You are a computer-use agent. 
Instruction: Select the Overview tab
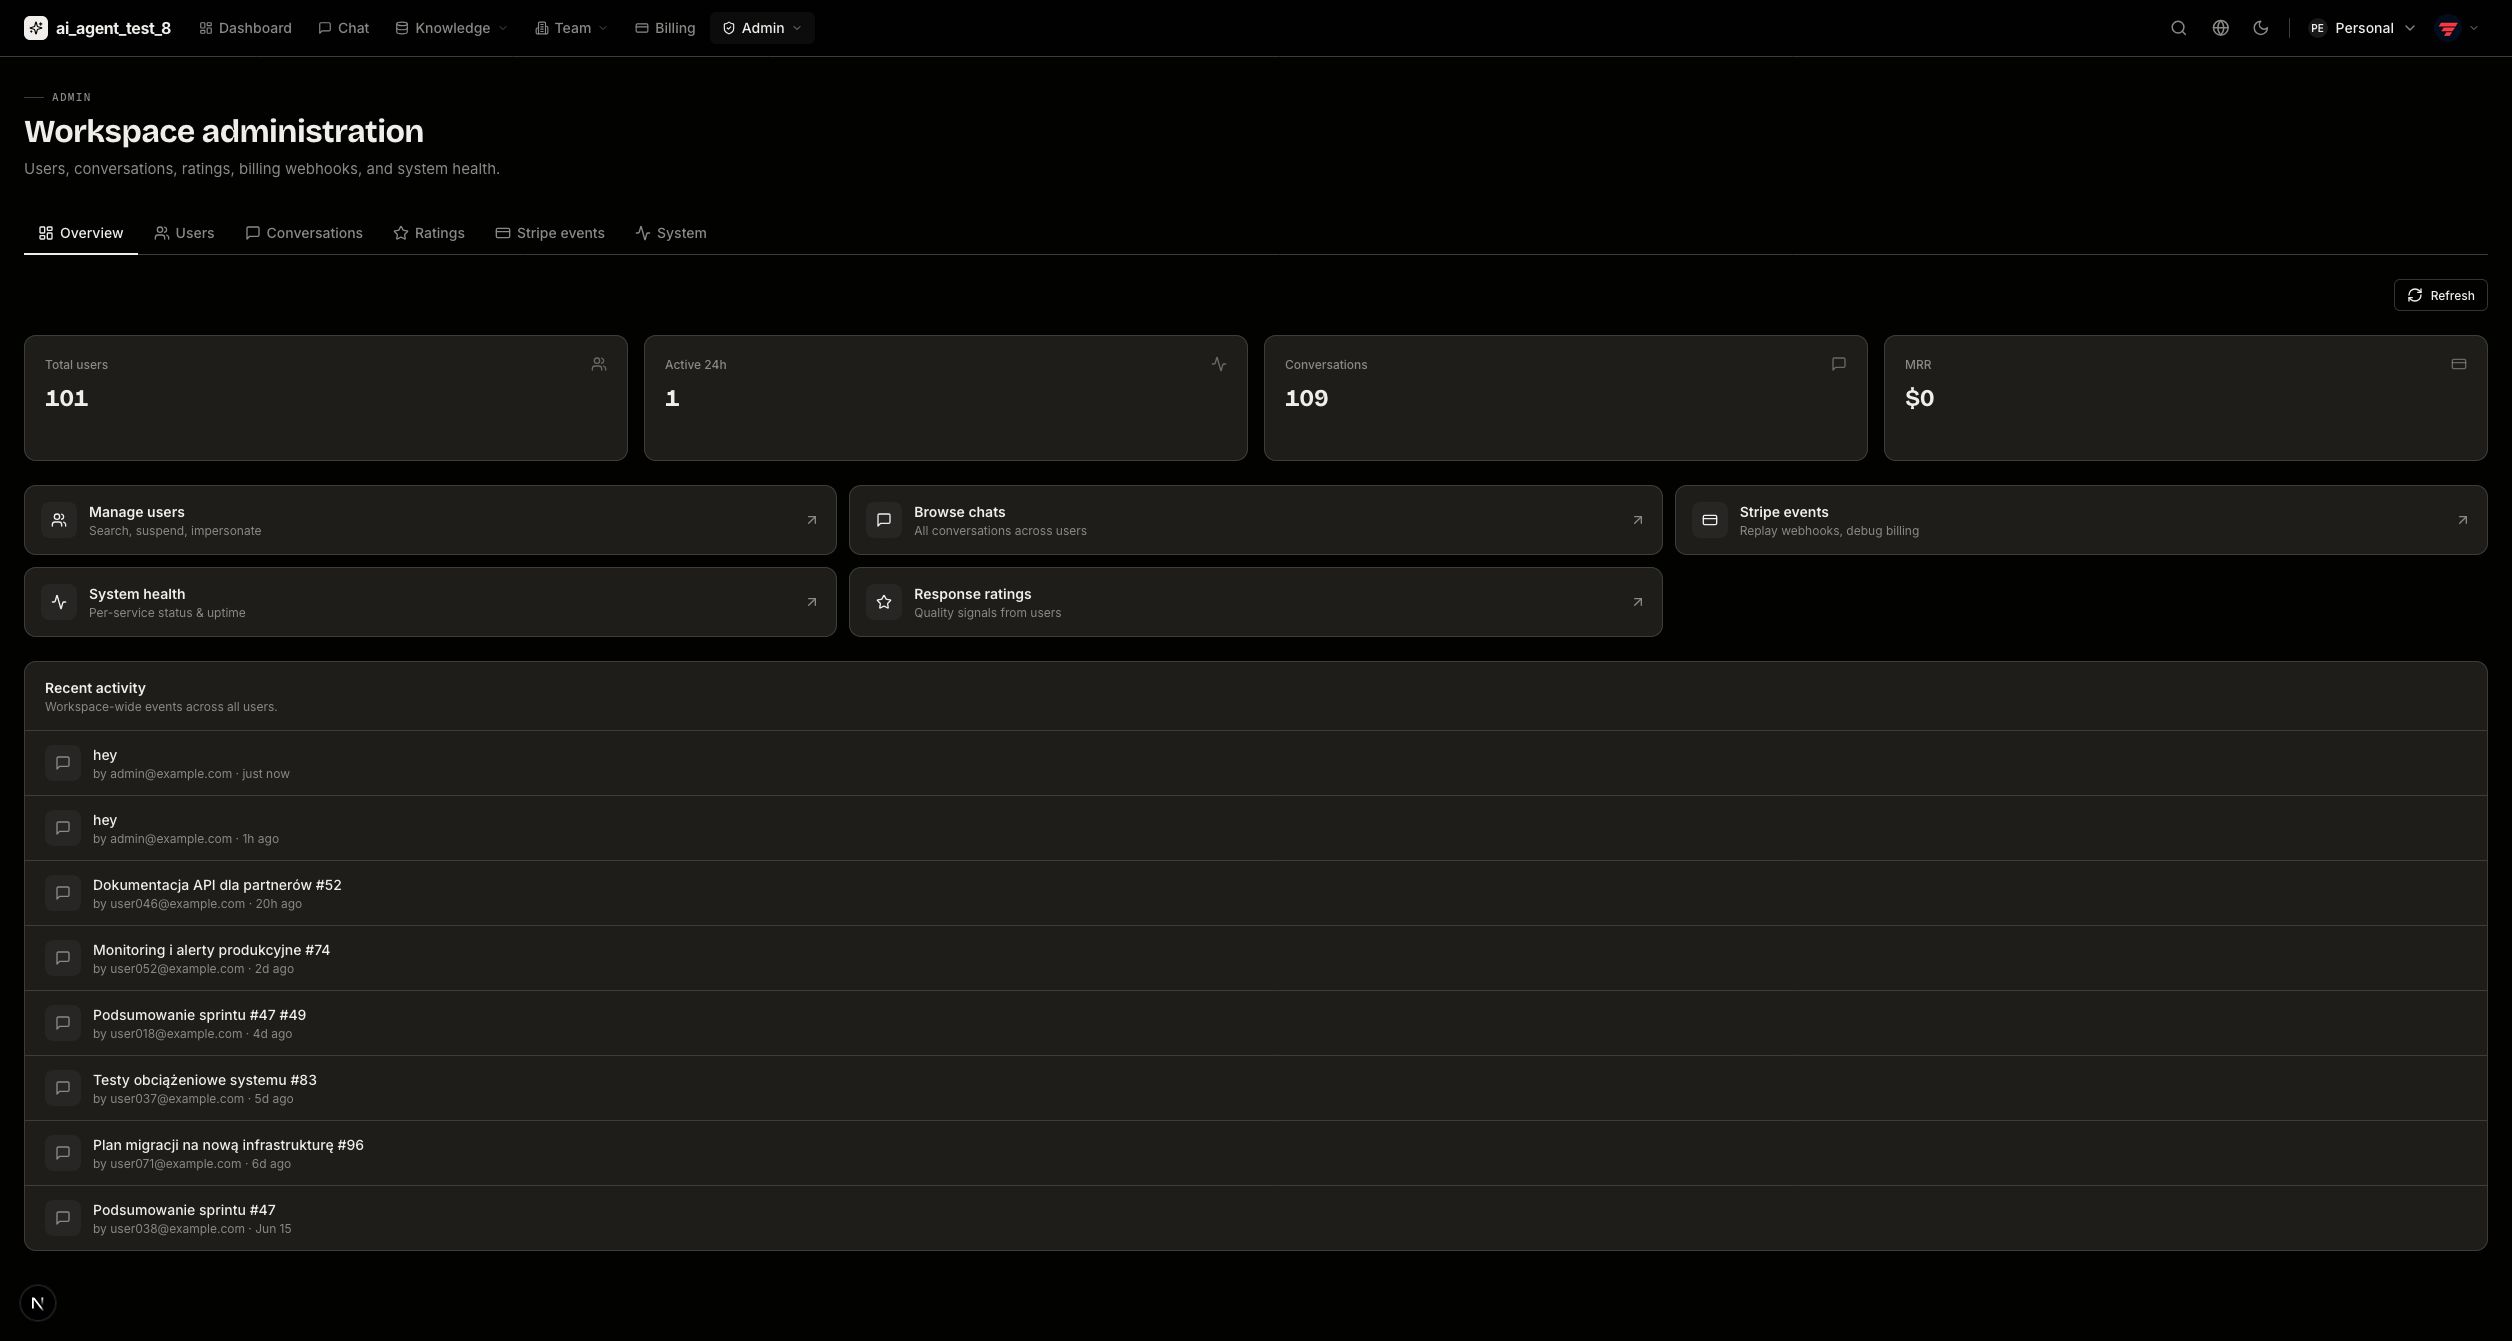coord(81,233)
